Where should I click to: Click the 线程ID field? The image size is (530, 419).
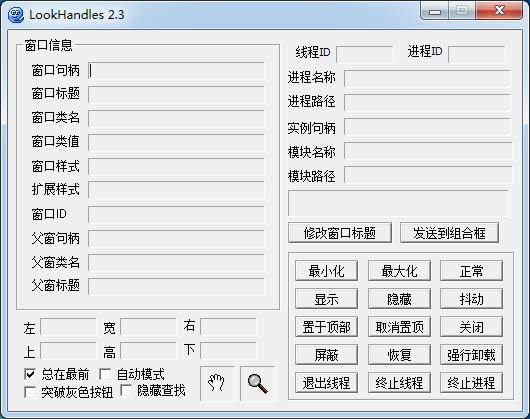click(x=365, y=54)
